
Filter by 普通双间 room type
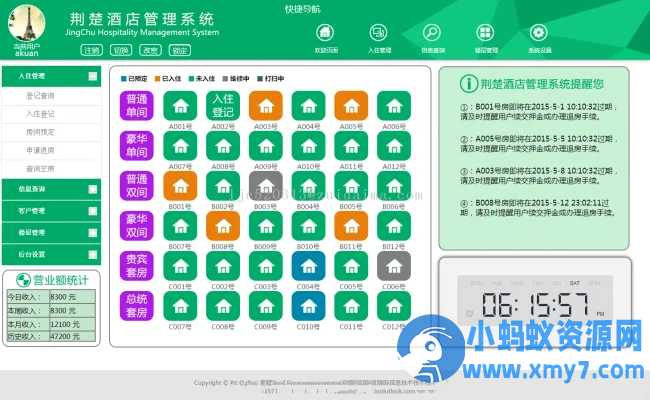(x=137, y=186)
